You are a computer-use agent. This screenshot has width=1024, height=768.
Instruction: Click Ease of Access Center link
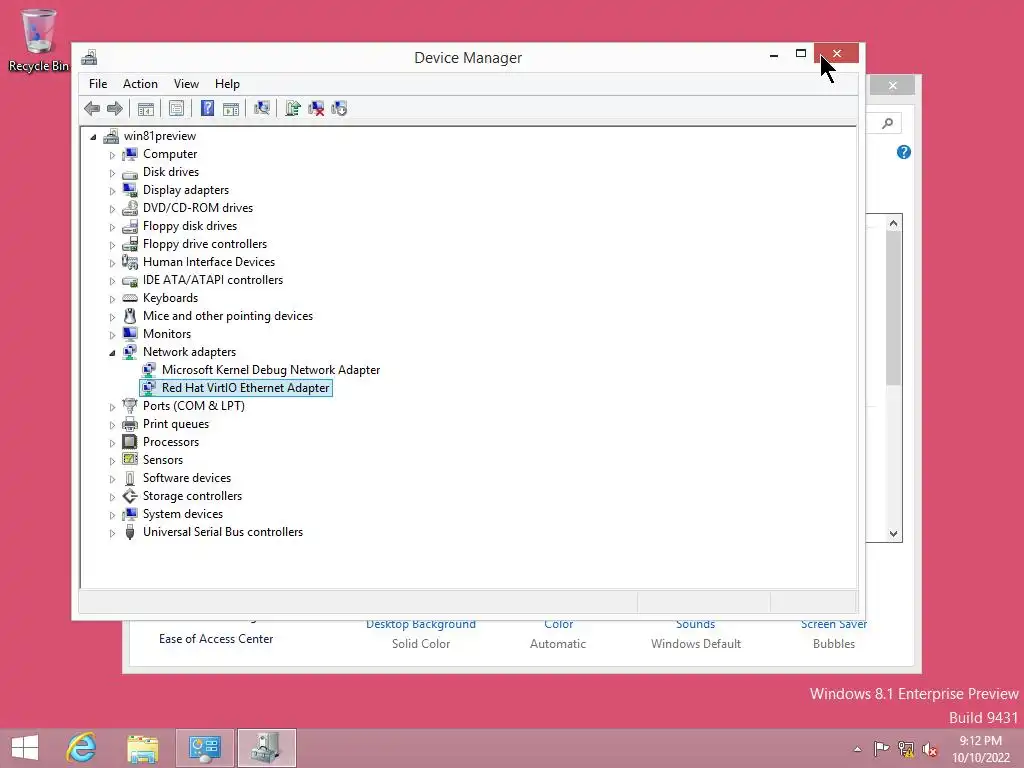click(x=216, y=639)
